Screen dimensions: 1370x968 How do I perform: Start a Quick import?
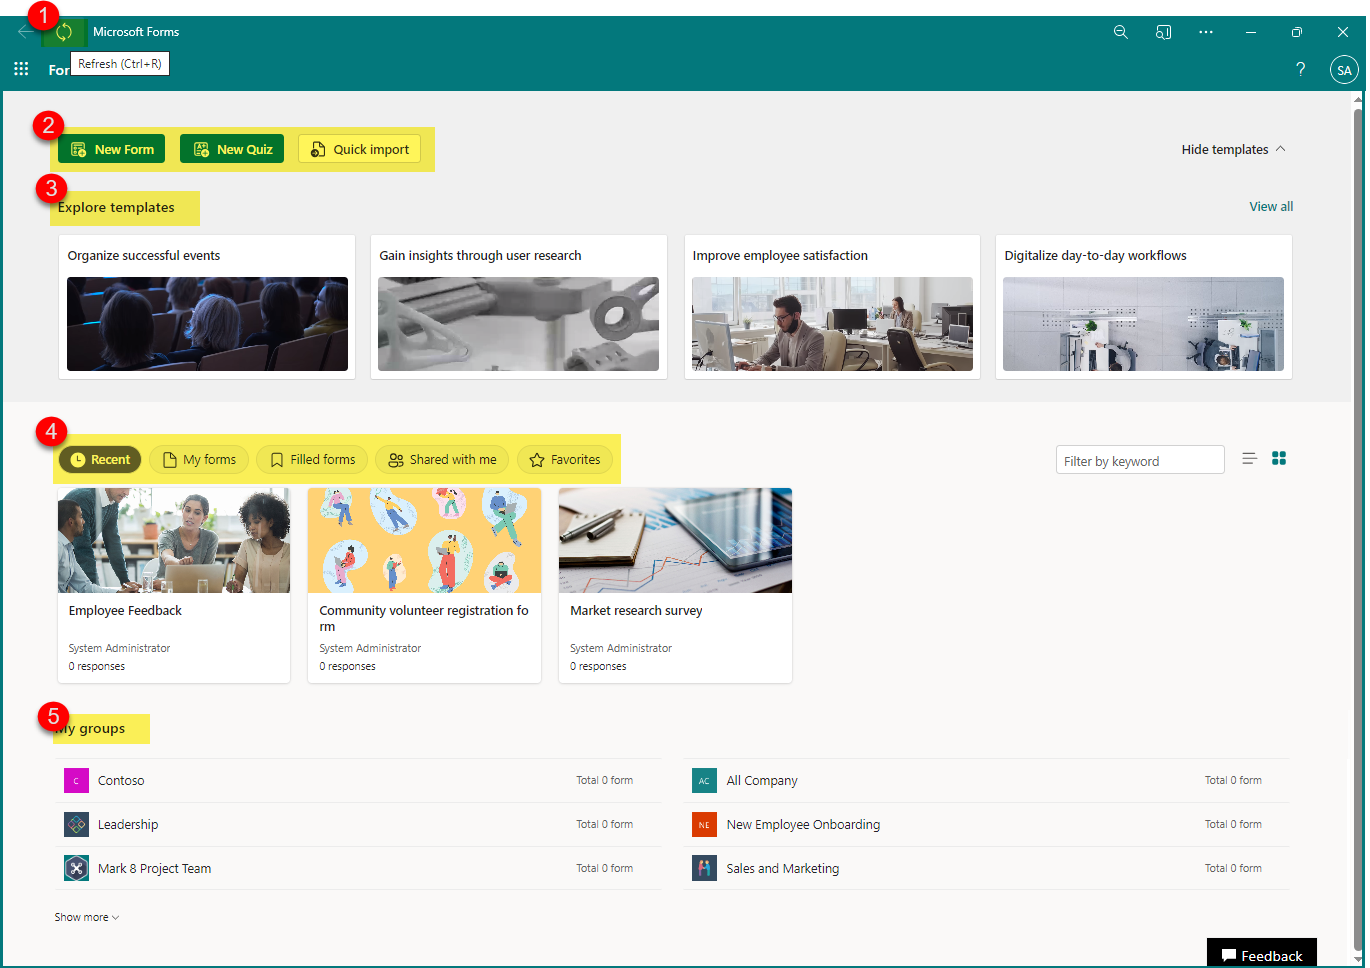[359, 148]
